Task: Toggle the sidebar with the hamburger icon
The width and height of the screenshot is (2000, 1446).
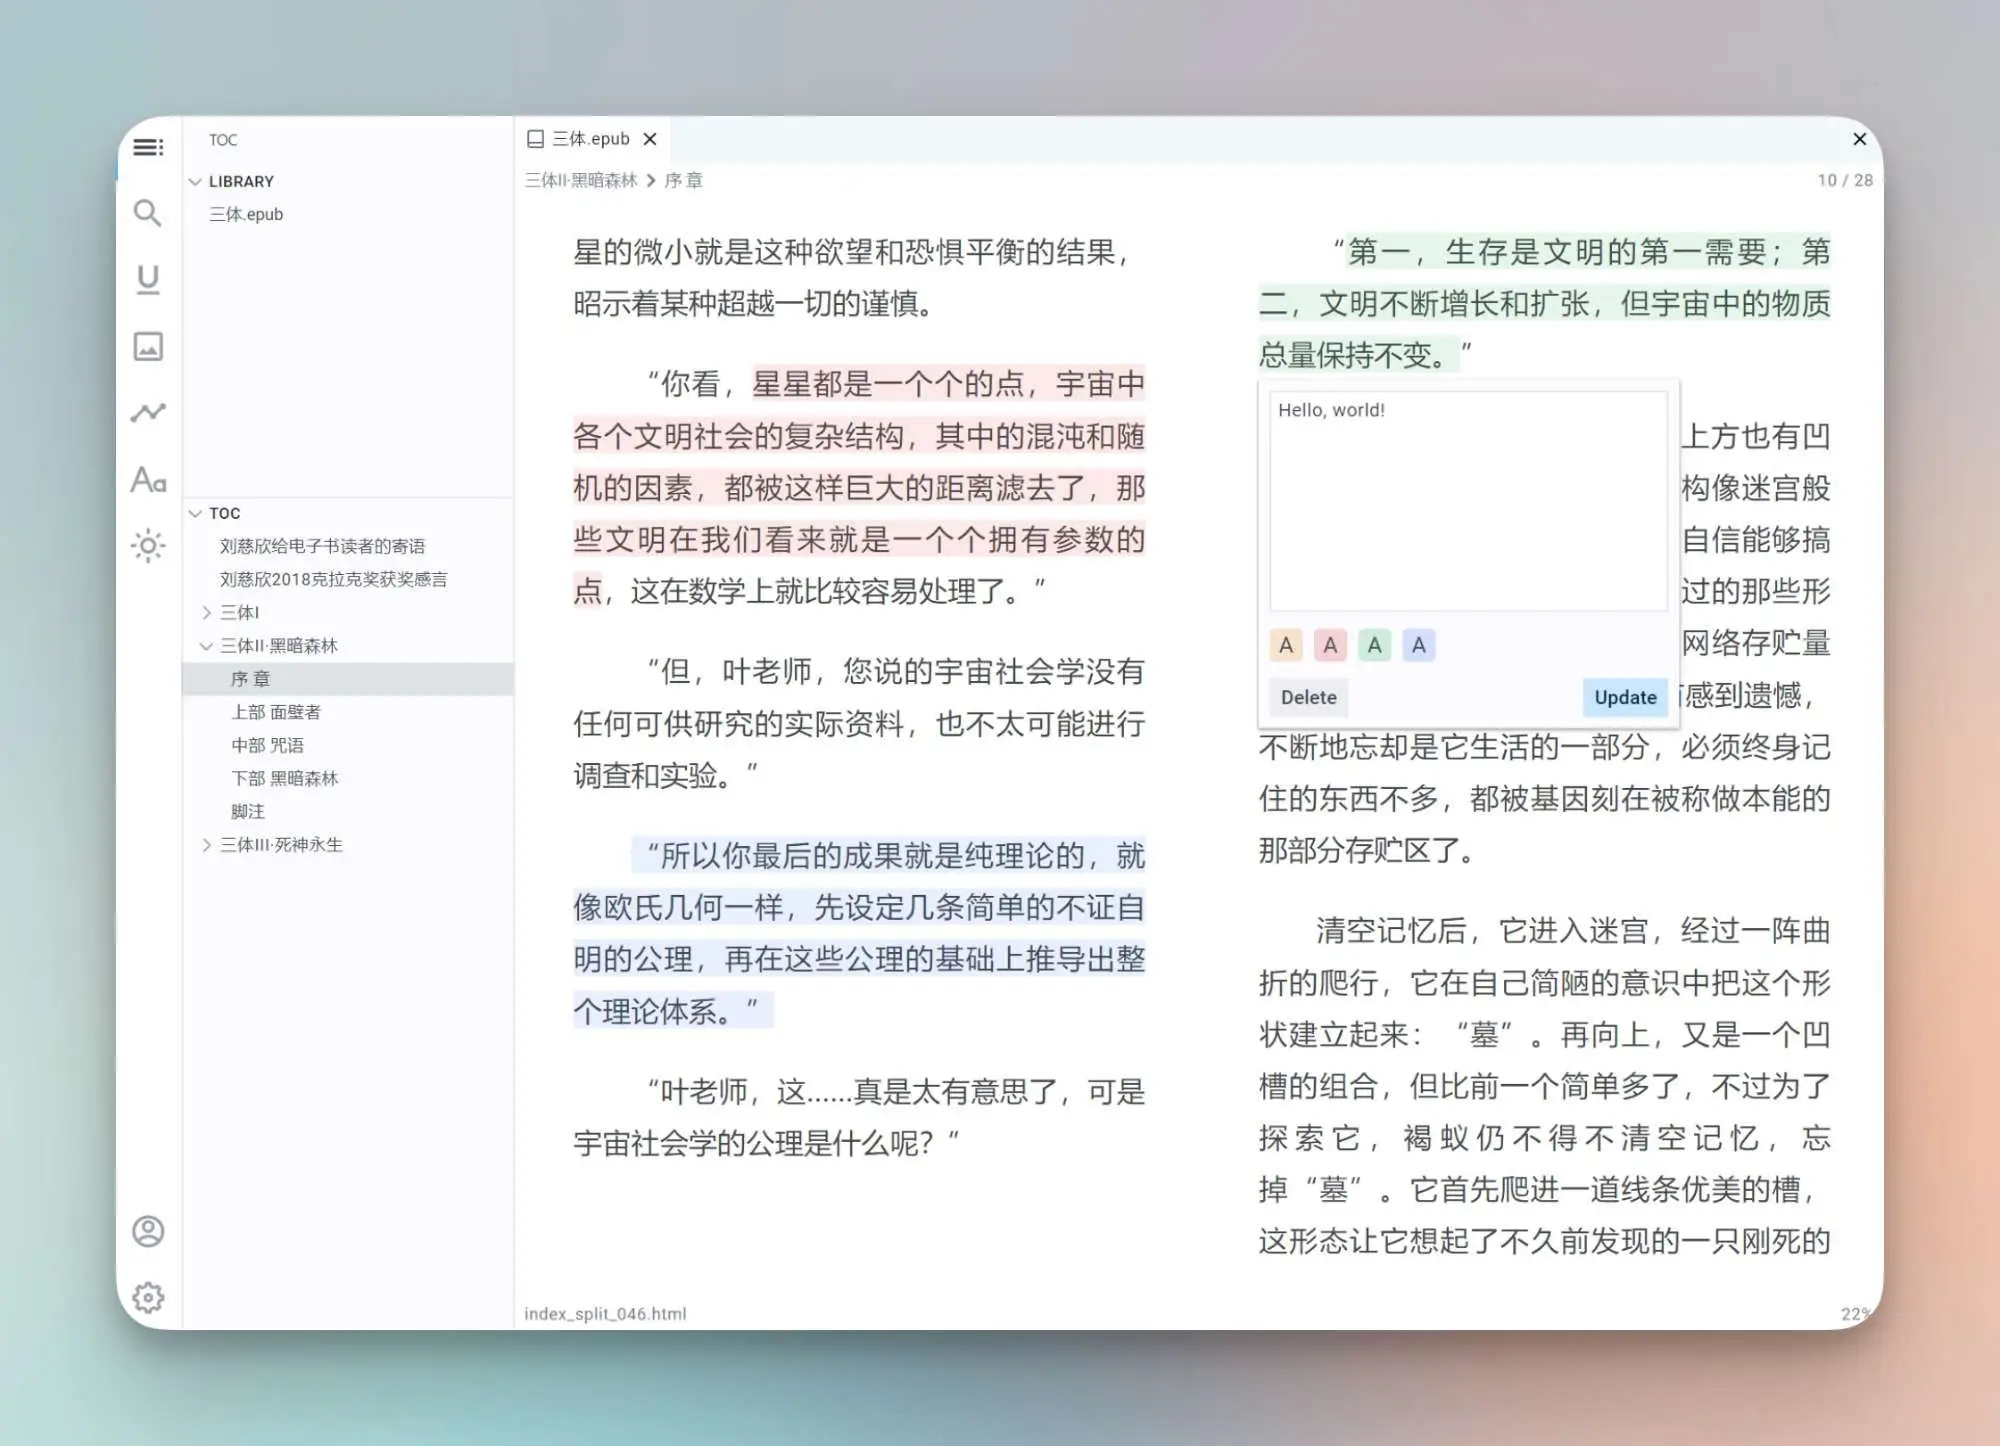Action: (148, 147)
